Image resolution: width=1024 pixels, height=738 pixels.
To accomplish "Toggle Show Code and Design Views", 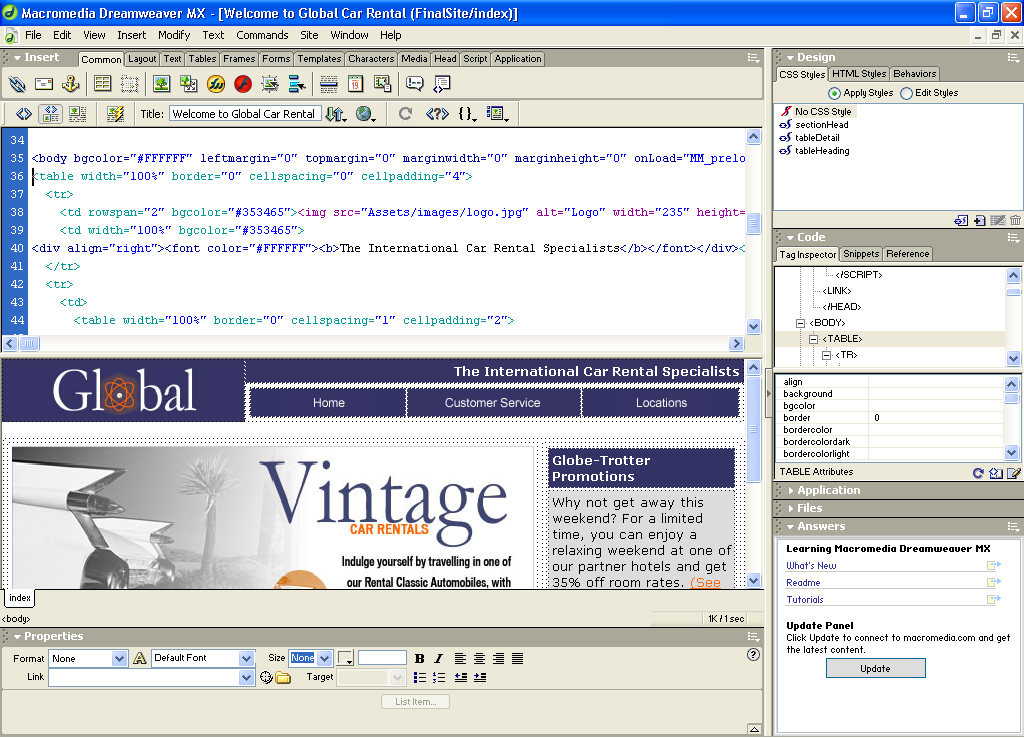I will [51, 114].
